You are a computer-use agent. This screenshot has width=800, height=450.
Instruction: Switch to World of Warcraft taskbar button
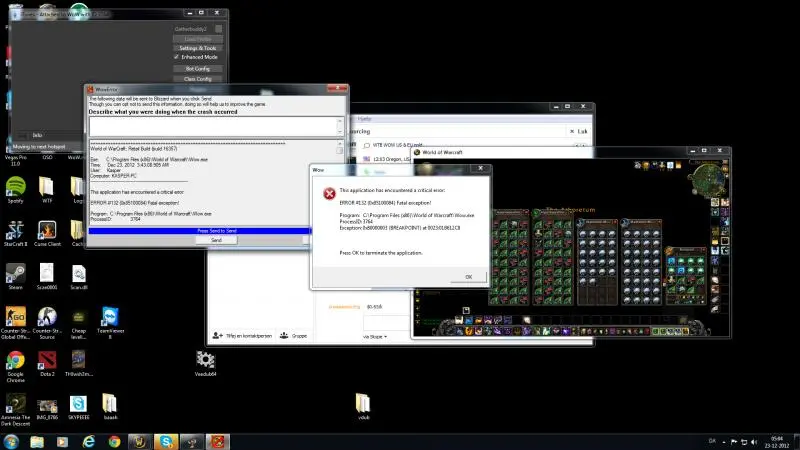140,442
